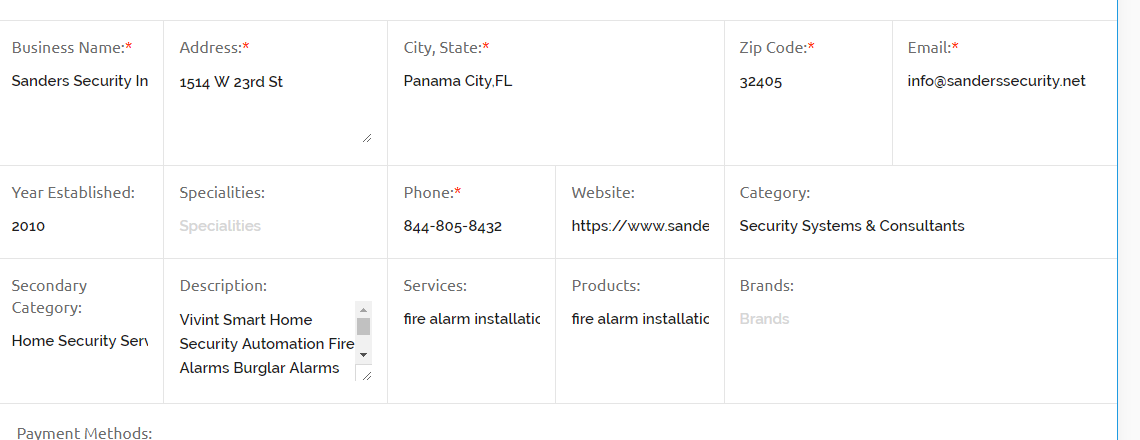Click the Secondary Category field
The image size is (1140, 440).
[80, 341]
